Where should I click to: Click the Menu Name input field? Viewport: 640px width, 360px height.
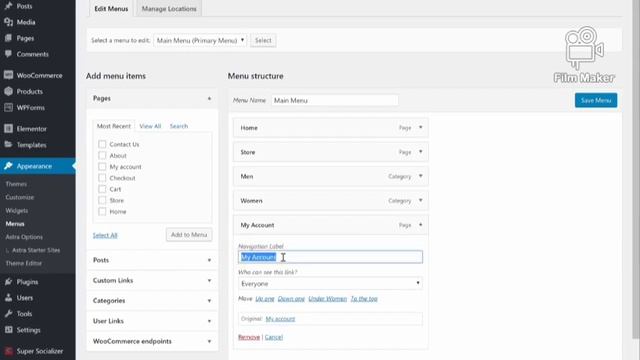[335, 100]
